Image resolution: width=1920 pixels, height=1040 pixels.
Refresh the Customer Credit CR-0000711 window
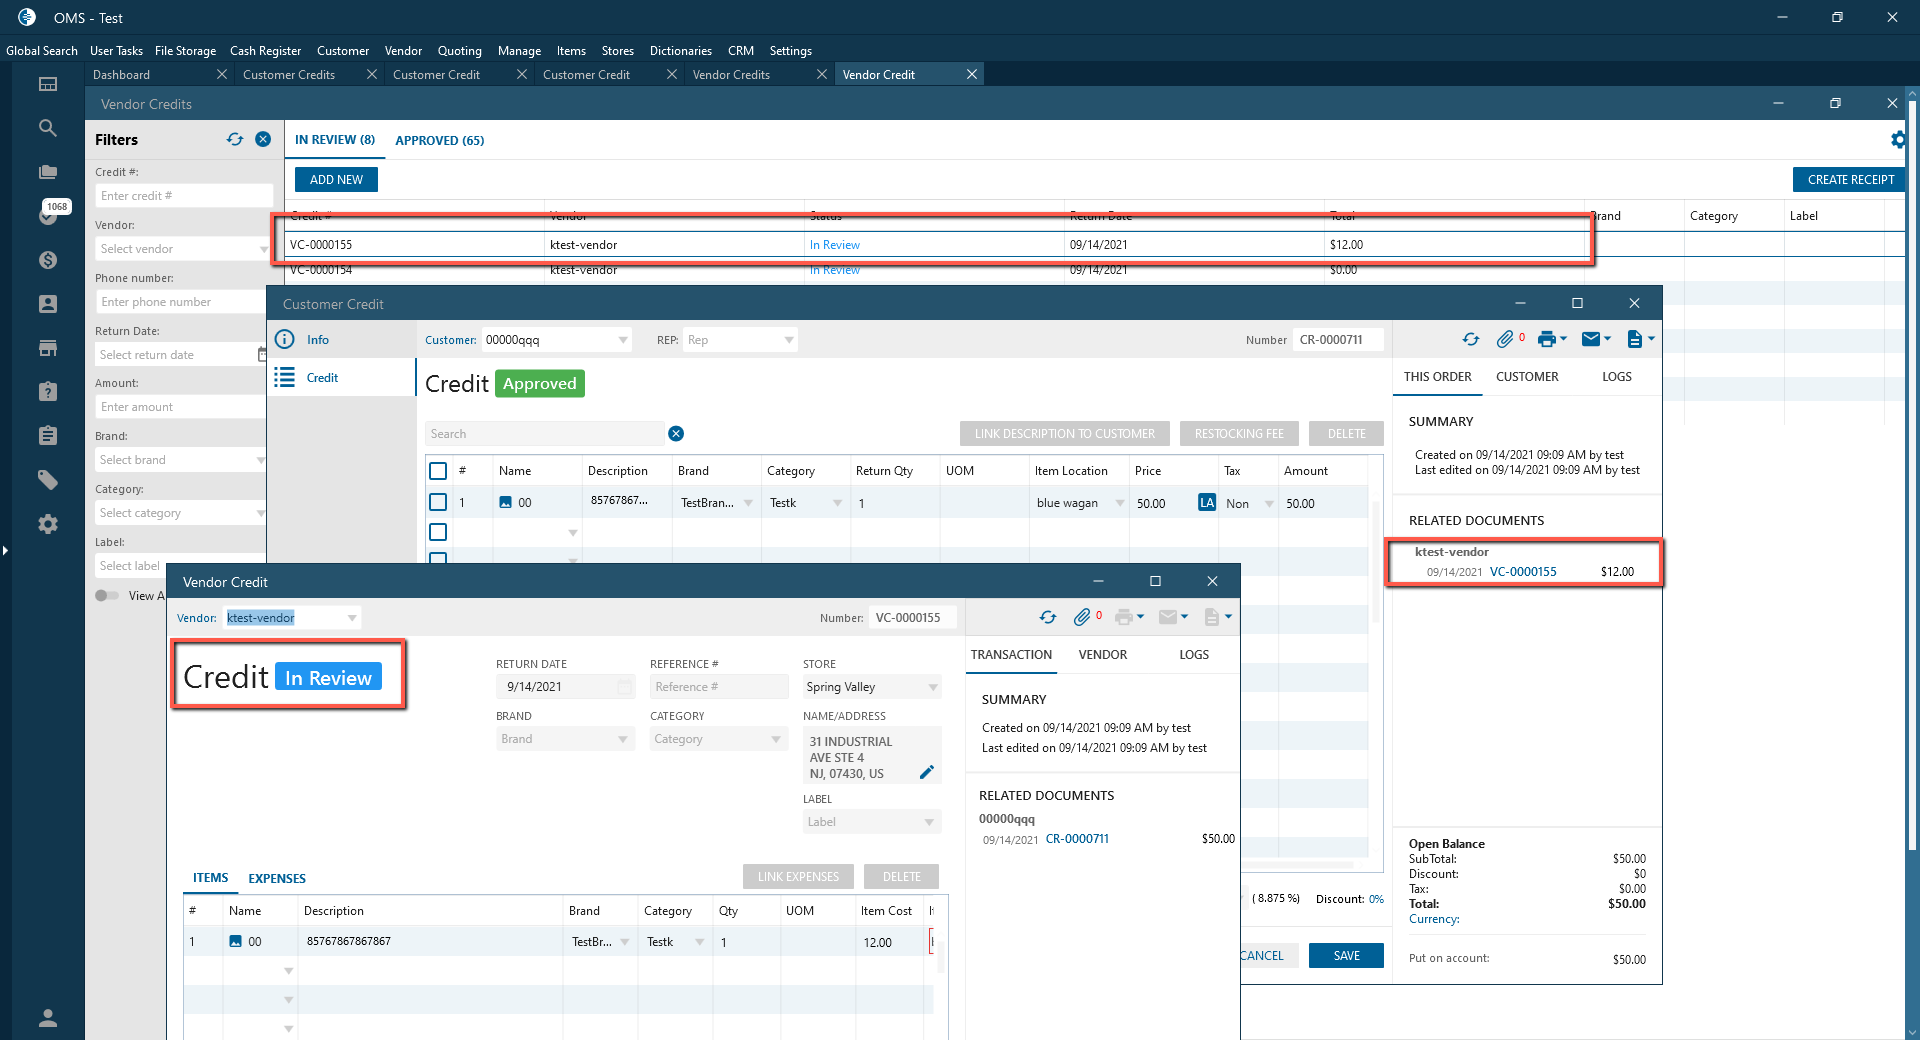click(x=1471, y=339)
